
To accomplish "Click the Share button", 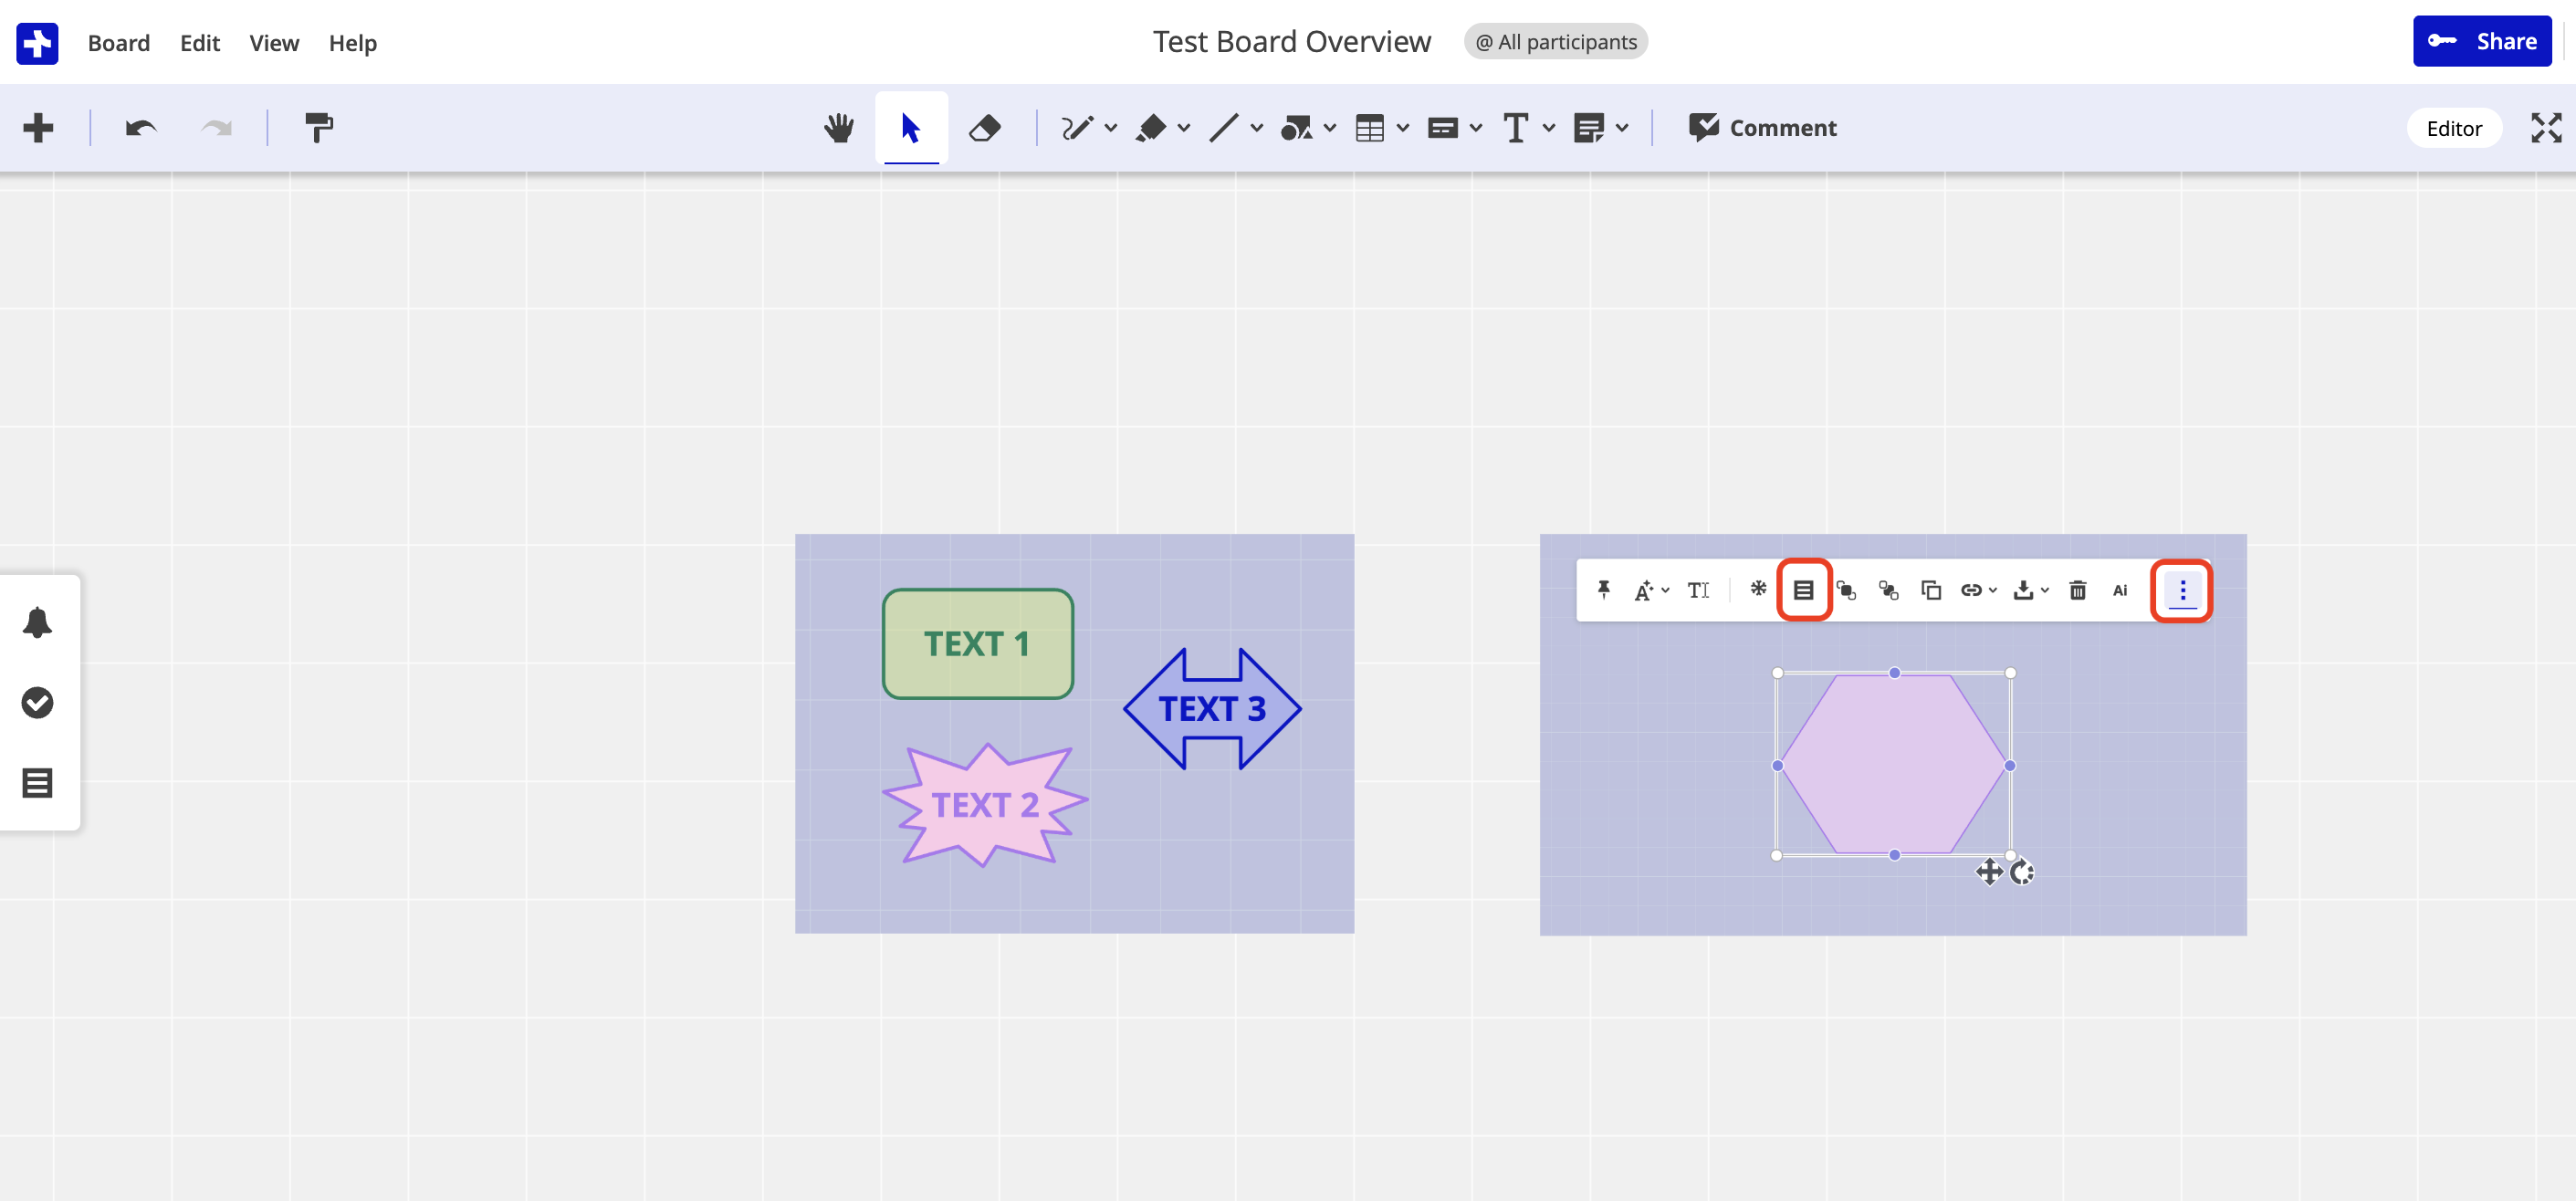I will pyautogui.click(x=2481, y=42).
